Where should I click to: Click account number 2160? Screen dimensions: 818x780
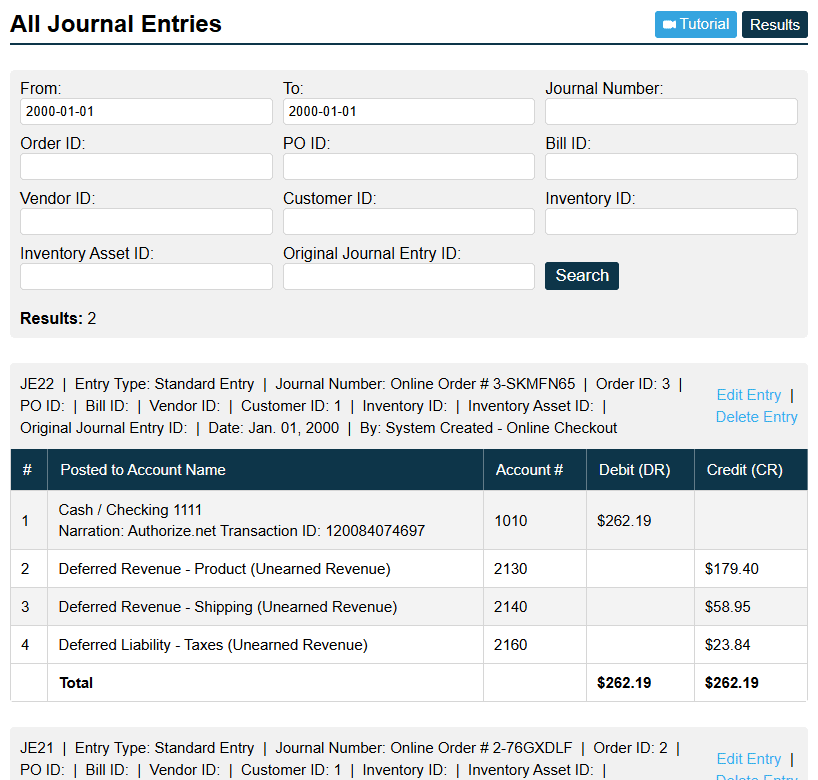[511, 645]
